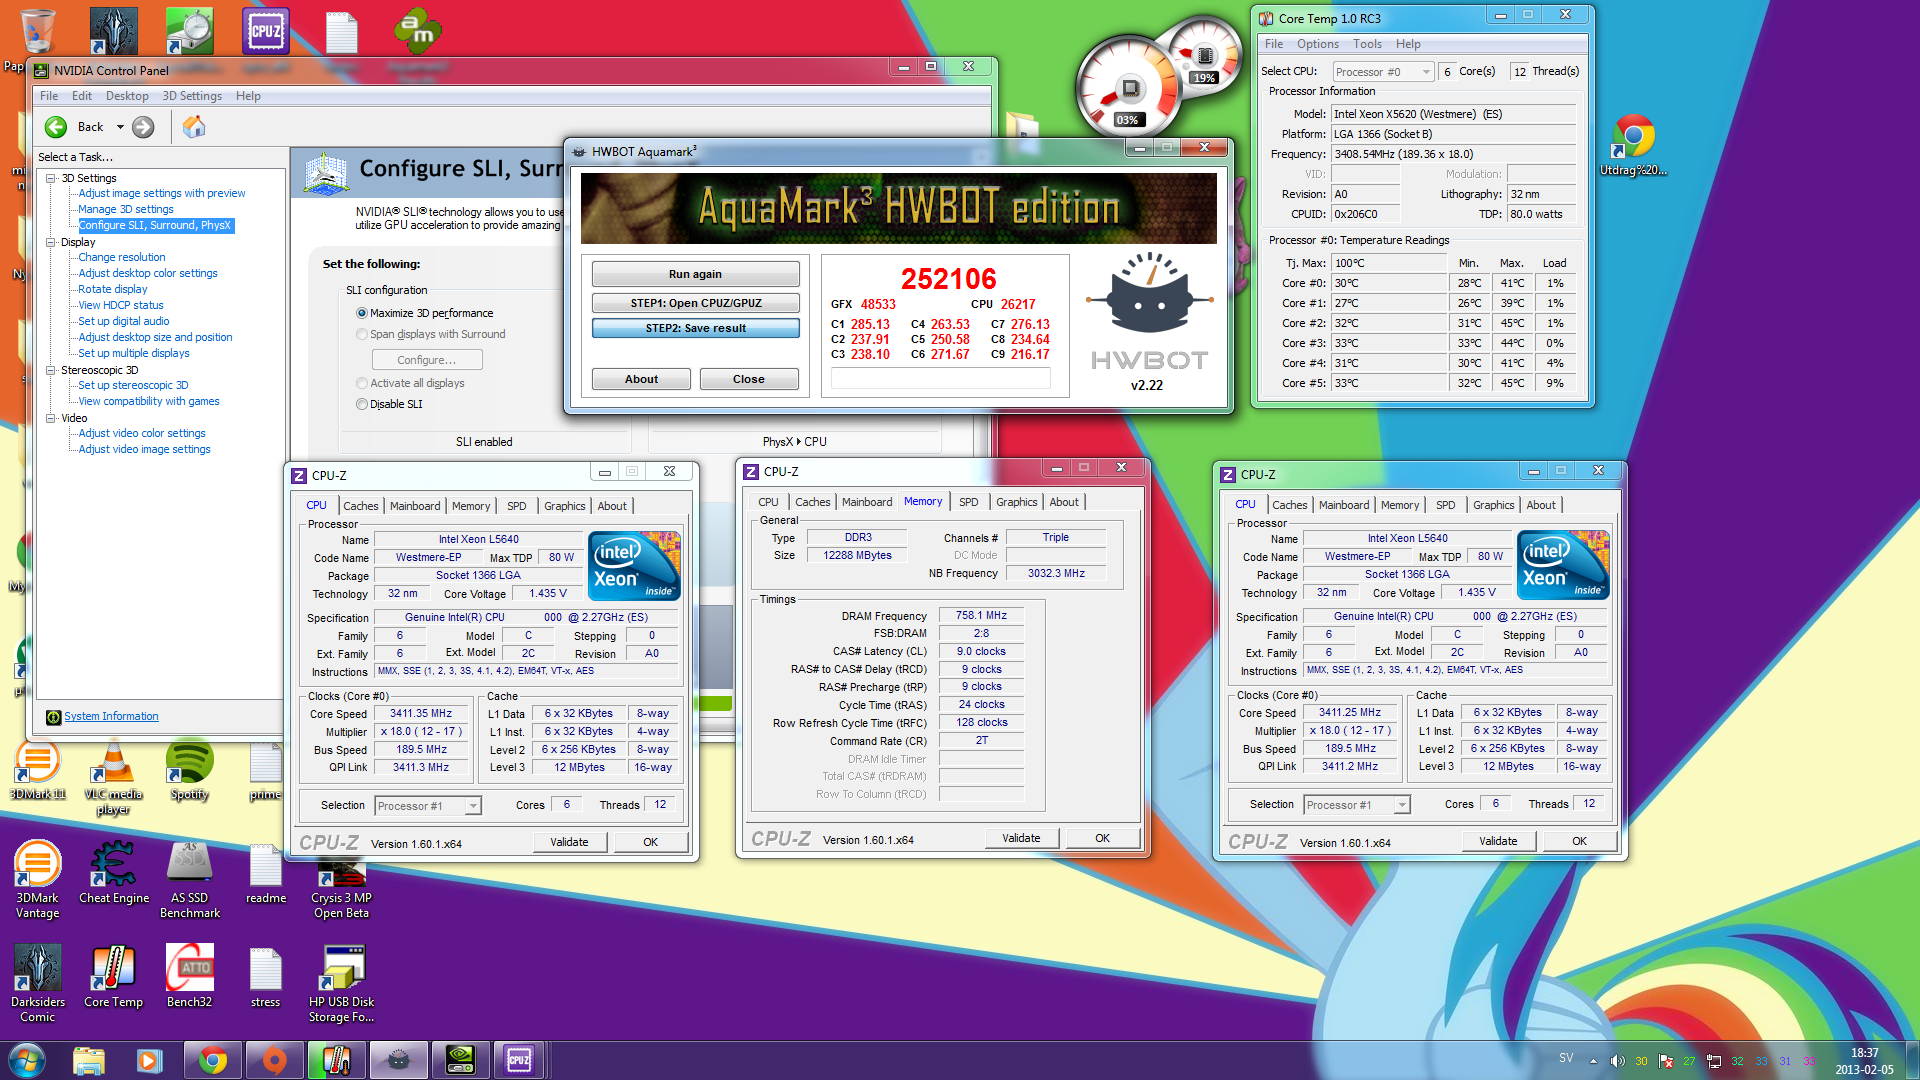Click the NVIDIA Control Panel home icon
The image size is (1920, 1080).
[x=194, y=126]
